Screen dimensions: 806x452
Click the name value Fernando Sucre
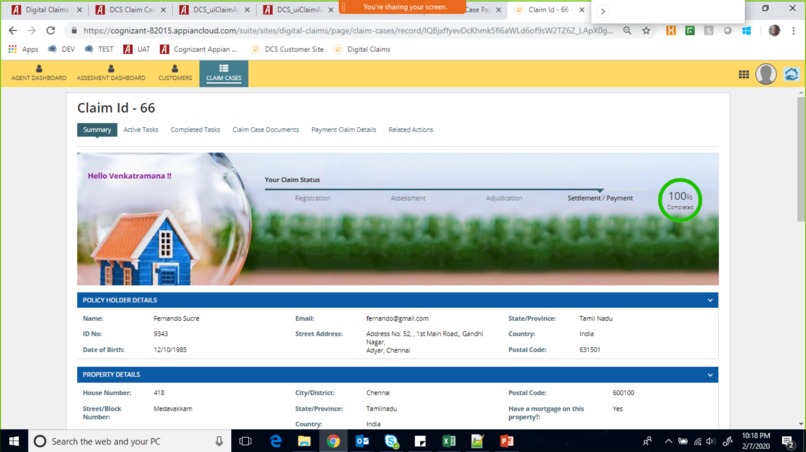pos(176,318)
